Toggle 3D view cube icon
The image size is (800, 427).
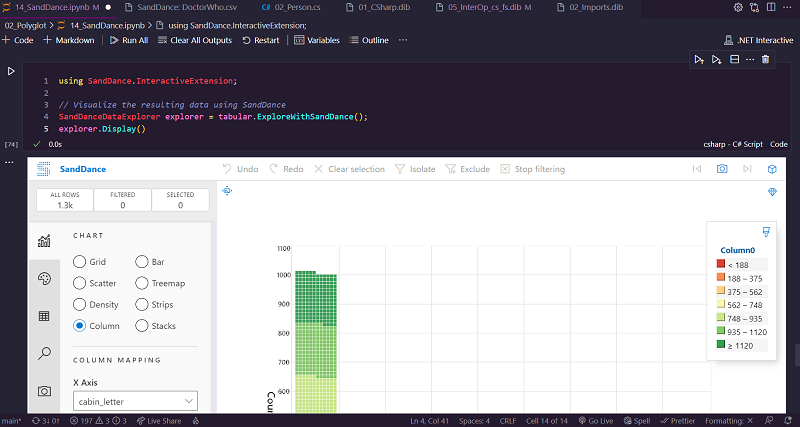pyautogui.click(x=772, y=169)
